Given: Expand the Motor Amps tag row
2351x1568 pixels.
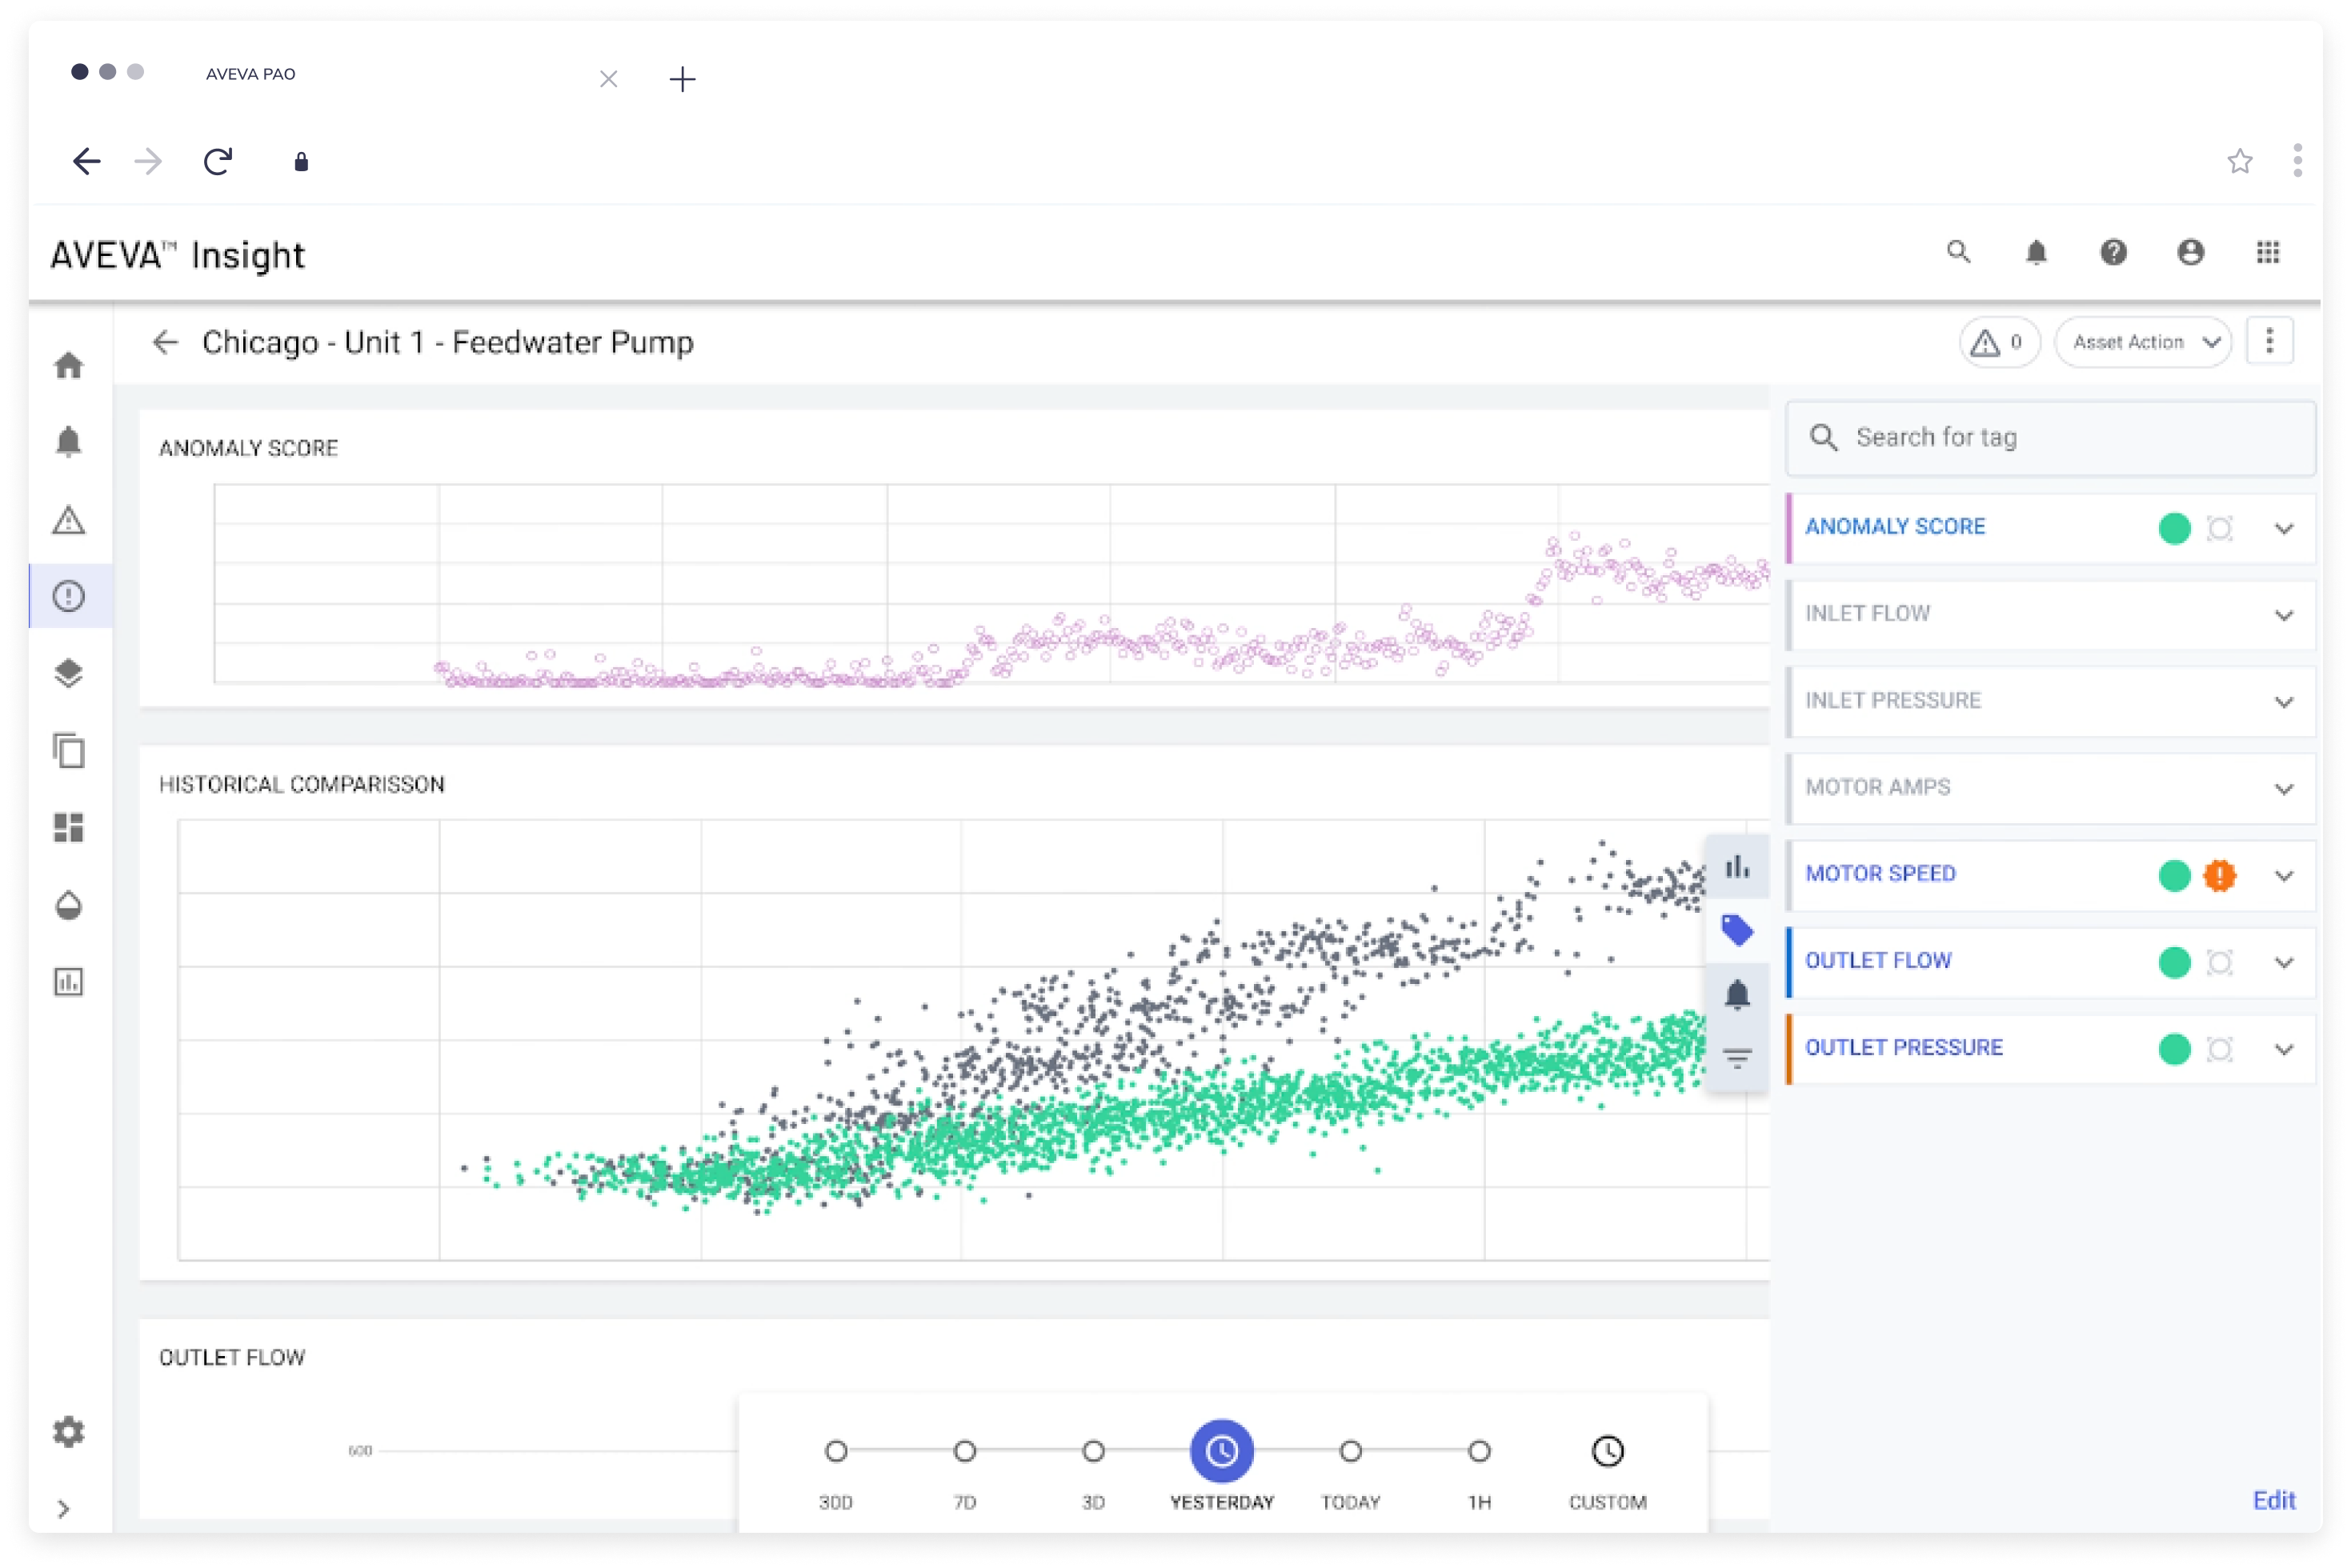Looking at the screenshot, I should point(2283,788).
